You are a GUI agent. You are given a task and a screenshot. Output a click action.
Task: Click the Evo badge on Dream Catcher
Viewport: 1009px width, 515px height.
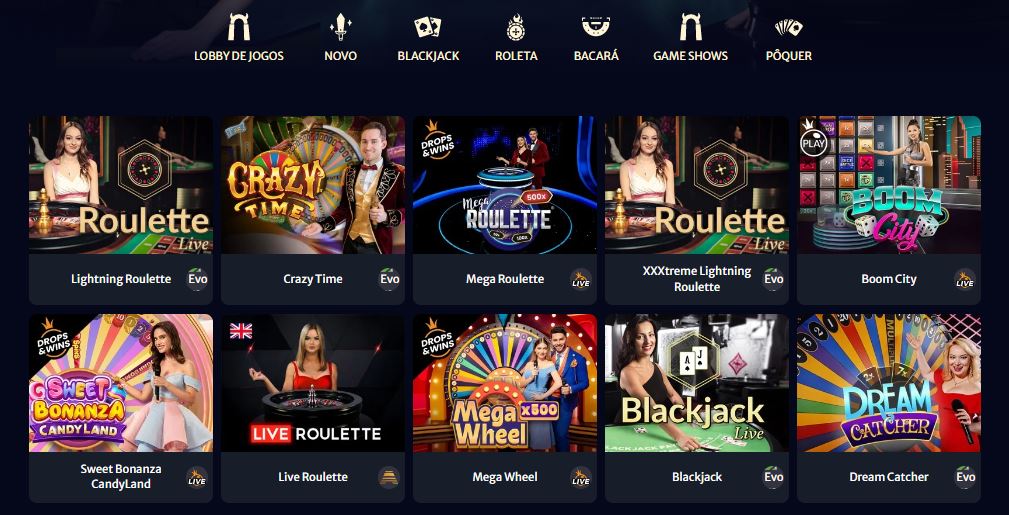pos(965,477)
